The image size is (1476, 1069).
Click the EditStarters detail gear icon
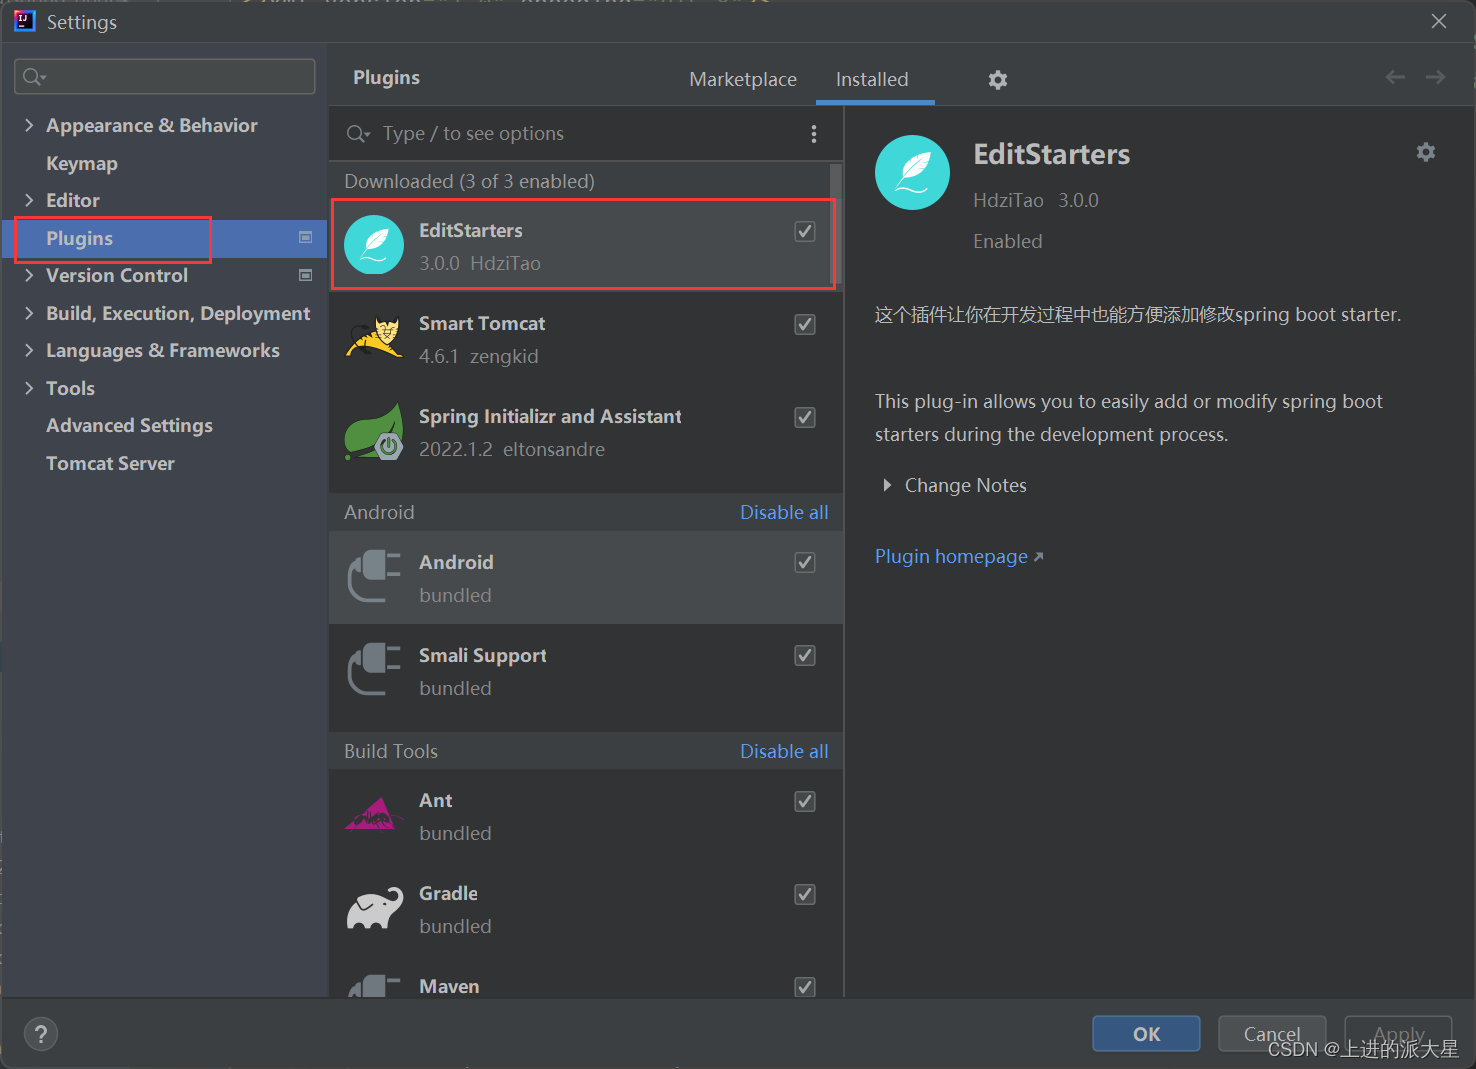click(x=1426, y=152)
